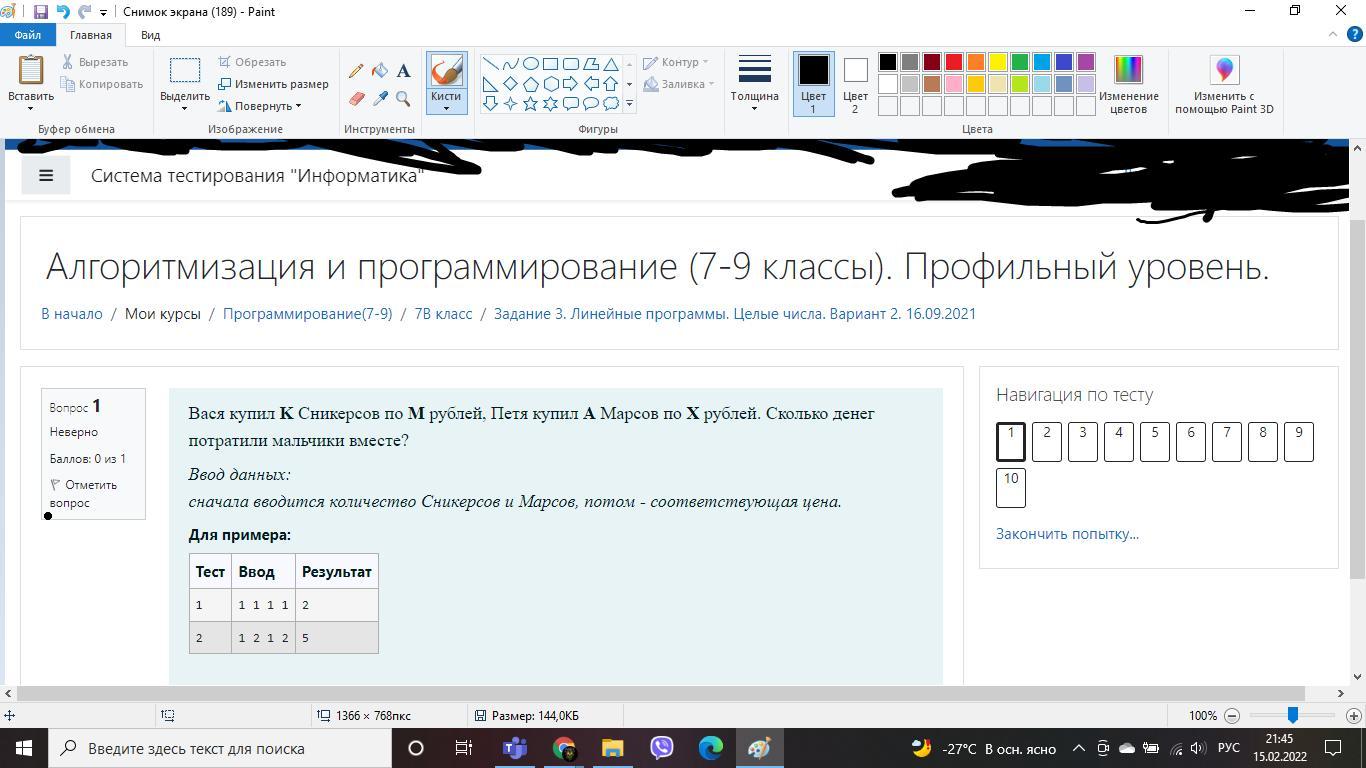The width and height of the screenshot is (1366, 768).
Task: Pick the yellow color swatch
Action: tap(998, 62)
